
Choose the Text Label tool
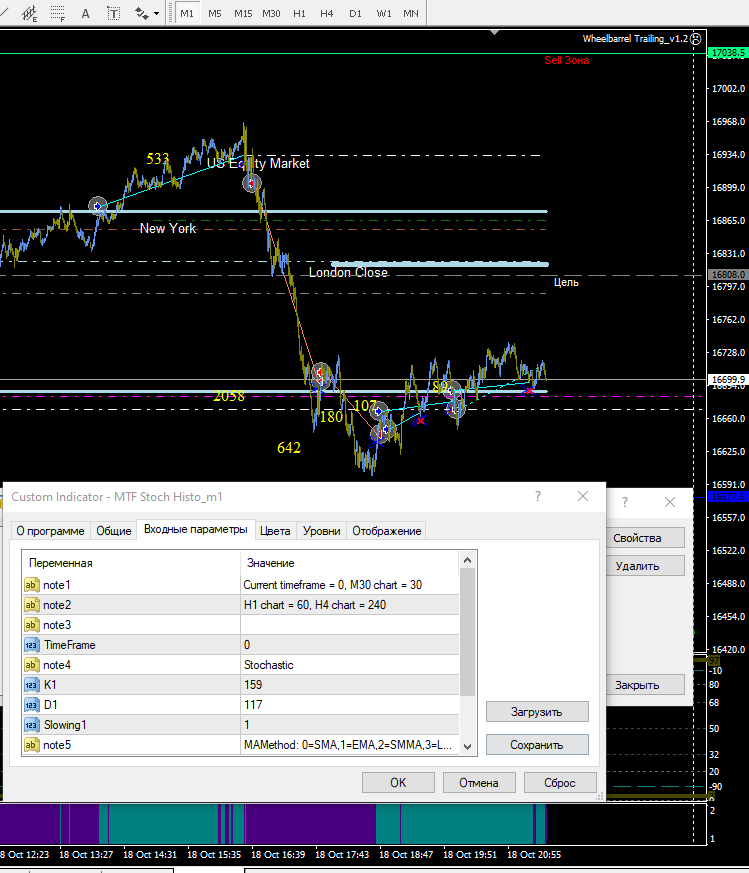112,14
